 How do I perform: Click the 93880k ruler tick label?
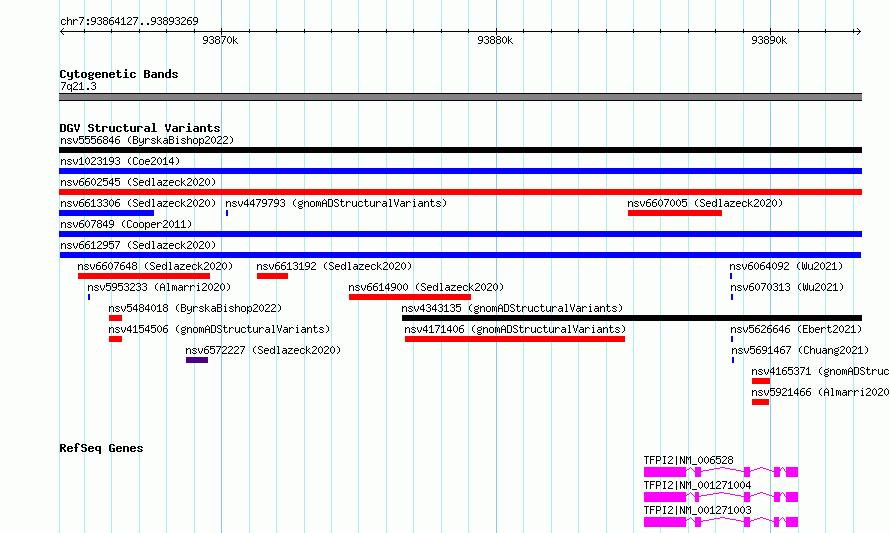click(495, 40)
